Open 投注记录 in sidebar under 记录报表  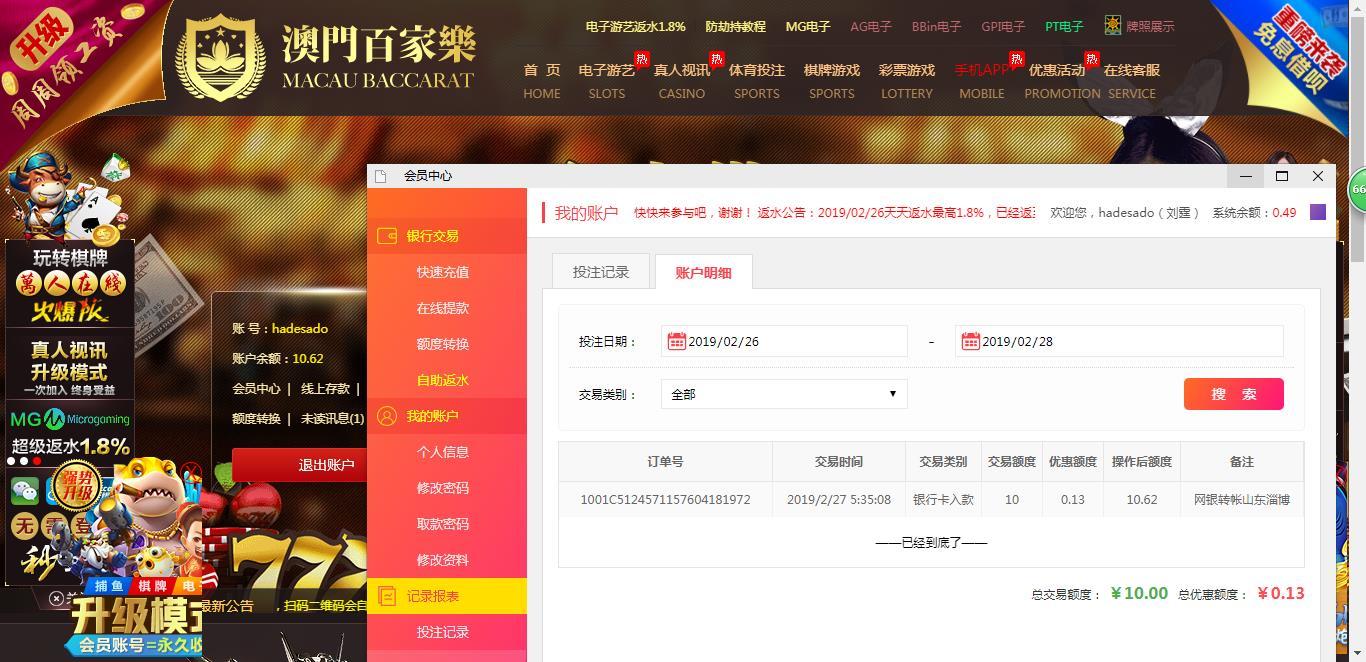click(x=443, y=632)
